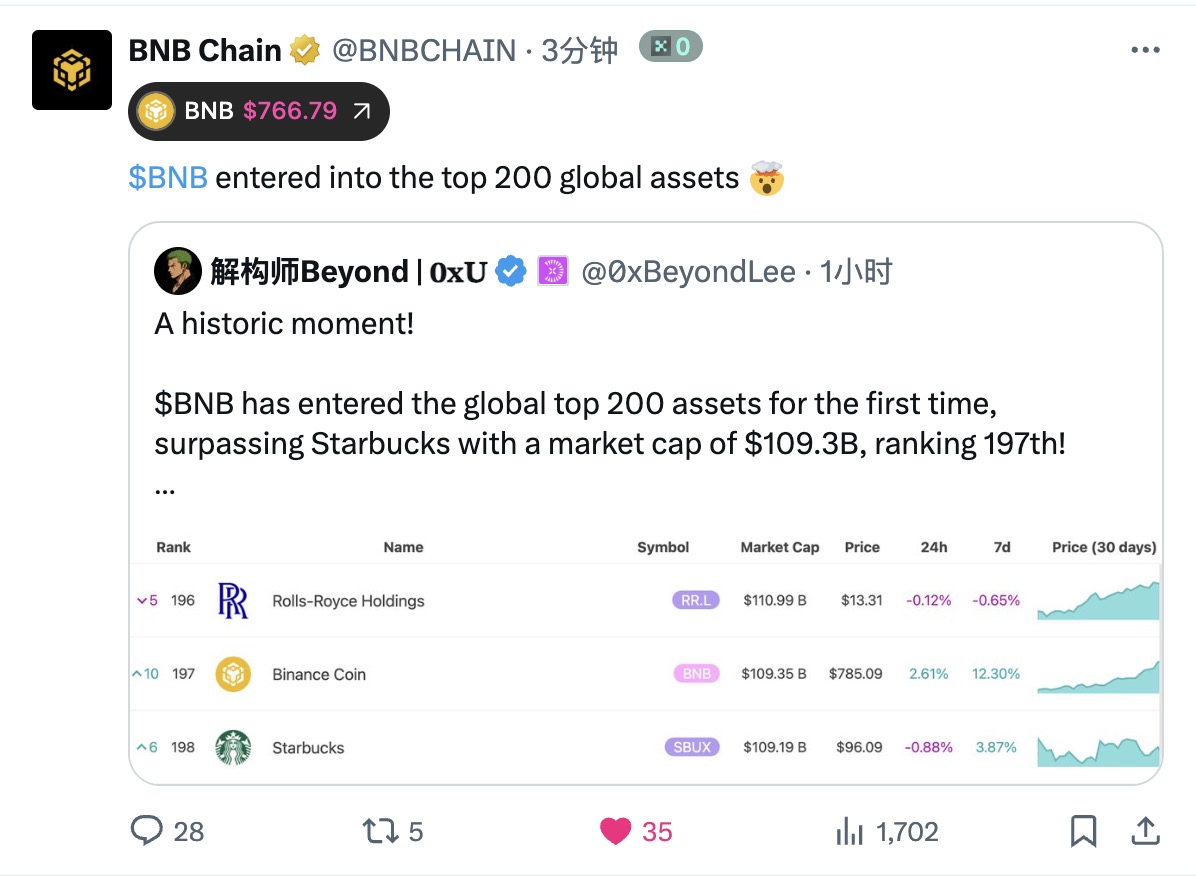The image size is (1196, 876).
Task: Open the BNB Chain profile avatar
Action: pos(72,70)
